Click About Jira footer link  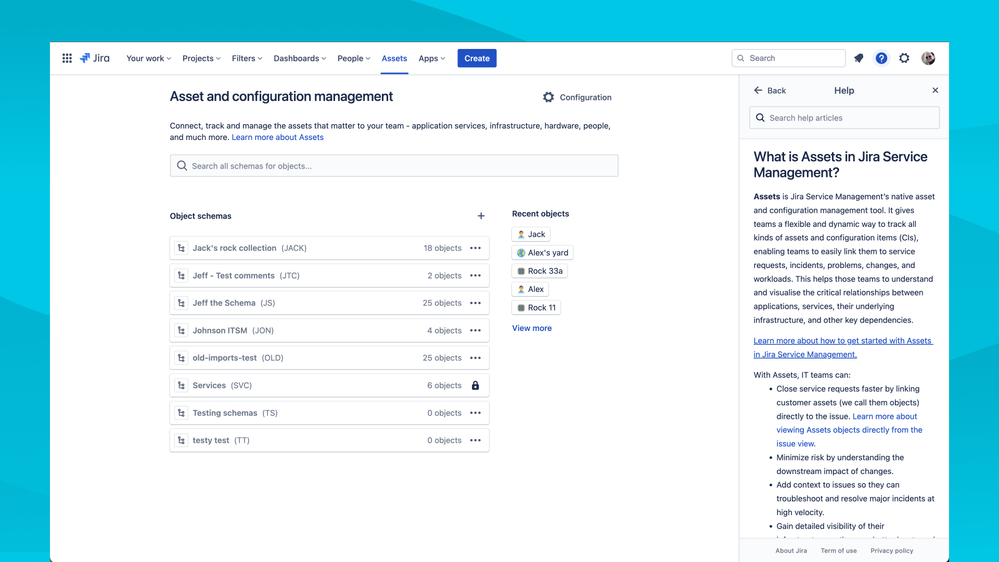pyautogui.click(x=791, y=551)
